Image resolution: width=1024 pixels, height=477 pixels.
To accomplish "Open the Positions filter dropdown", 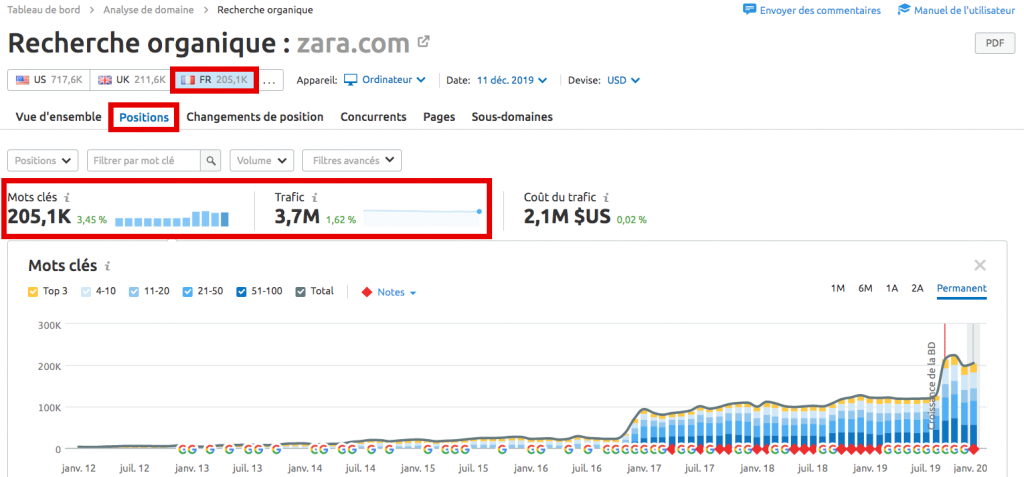I will coord(42,160).
